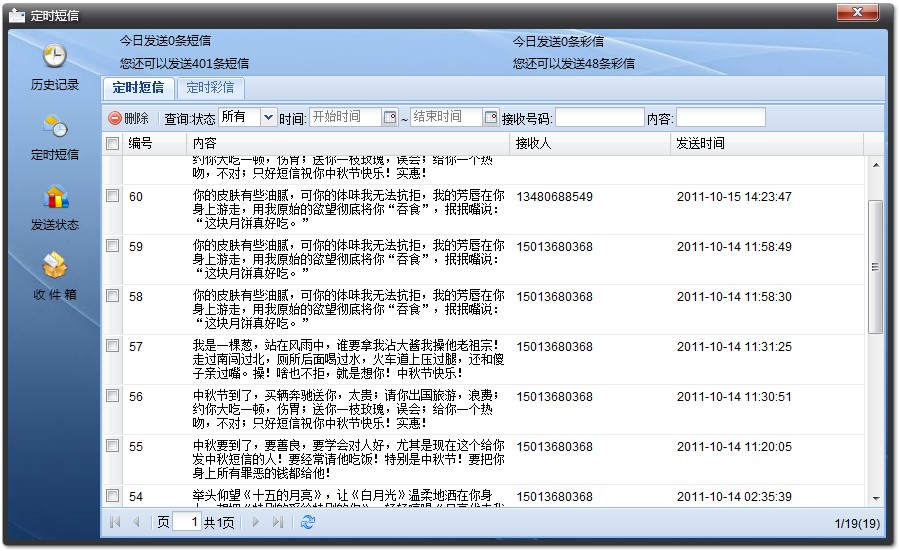
Task: Go to first page arrow icon
Action: click(x=115, y=522)
